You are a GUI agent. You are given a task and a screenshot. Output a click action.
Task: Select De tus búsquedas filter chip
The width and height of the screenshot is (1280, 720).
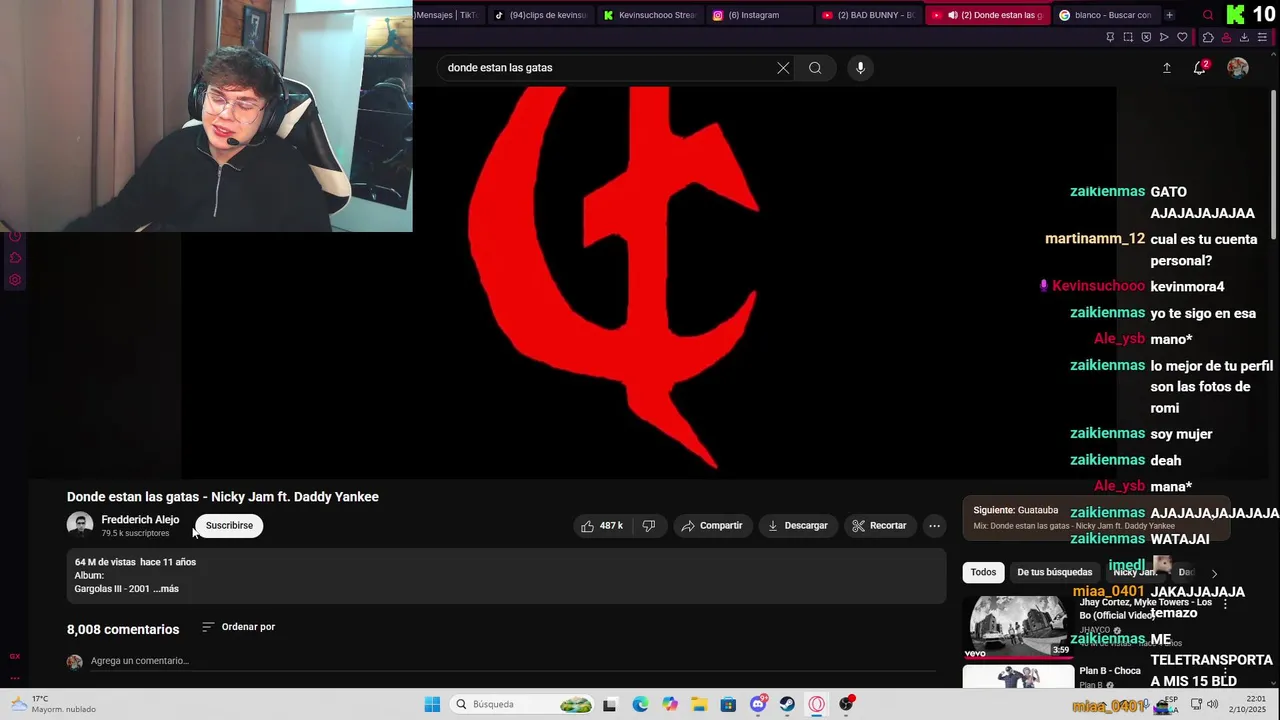pos(1054,572)
